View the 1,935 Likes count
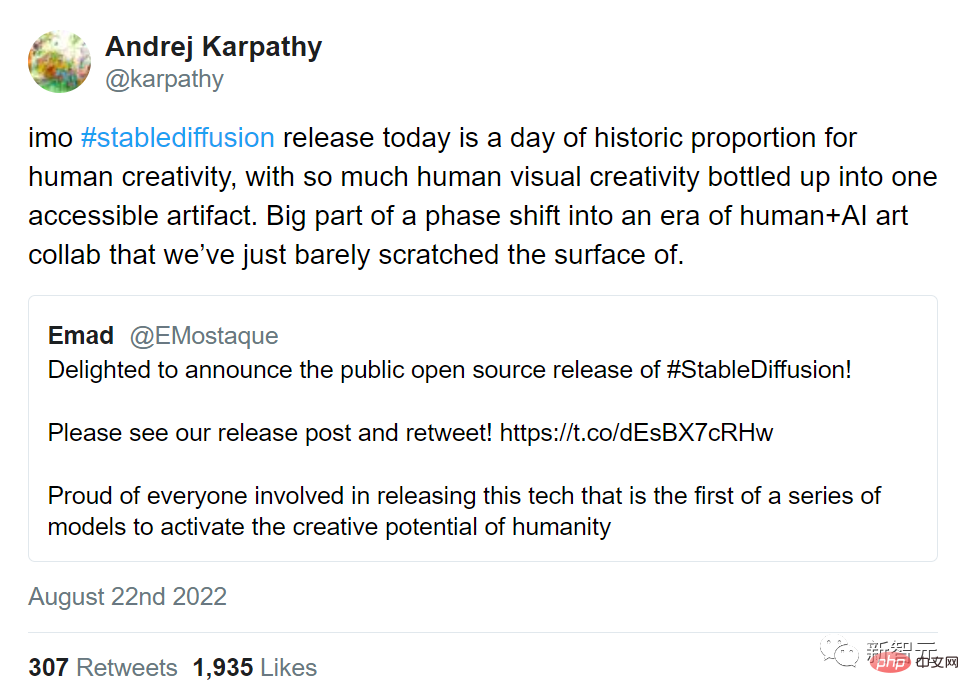Screen dimensions: 969x695 click(254, 667)
